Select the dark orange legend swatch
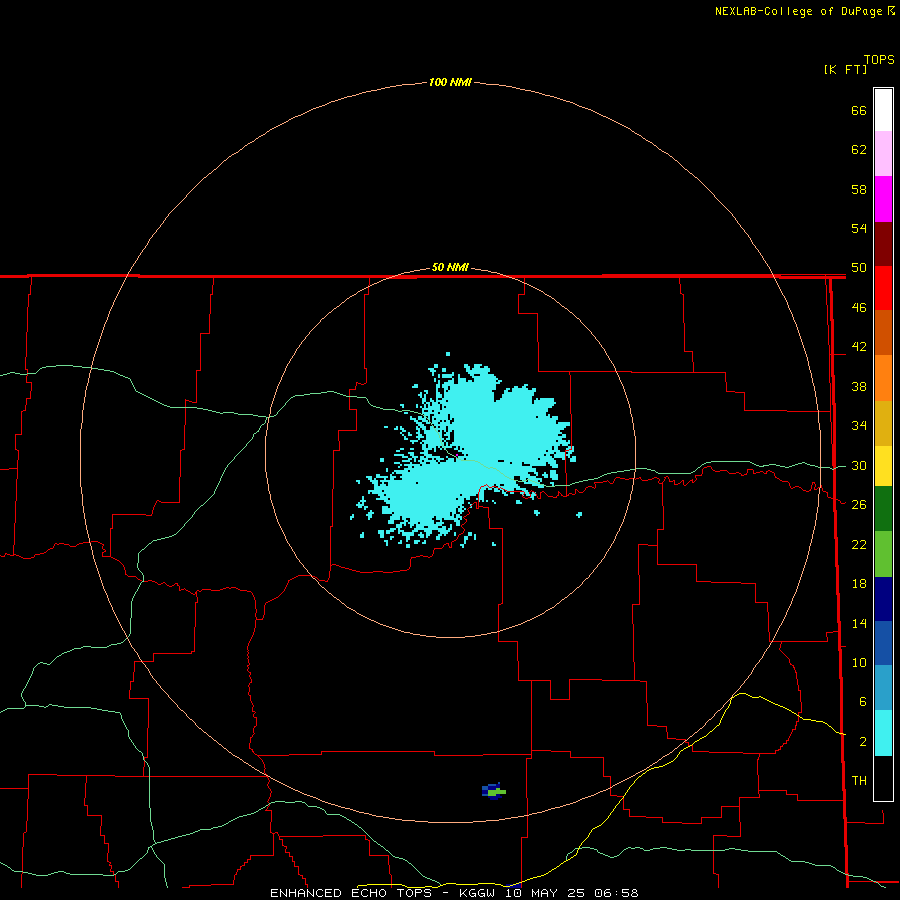Image resolution: width=900 pixels, height=900 pixels. click(883, 332)
